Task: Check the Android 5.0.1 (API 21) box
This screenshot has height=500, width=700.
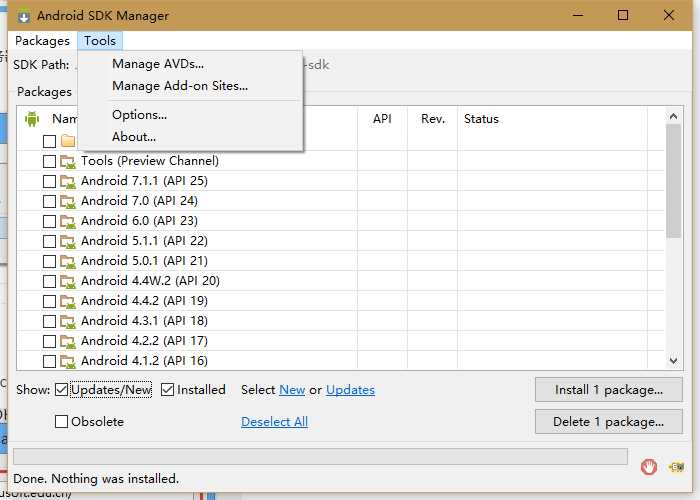Action: (x=49, y=262)
